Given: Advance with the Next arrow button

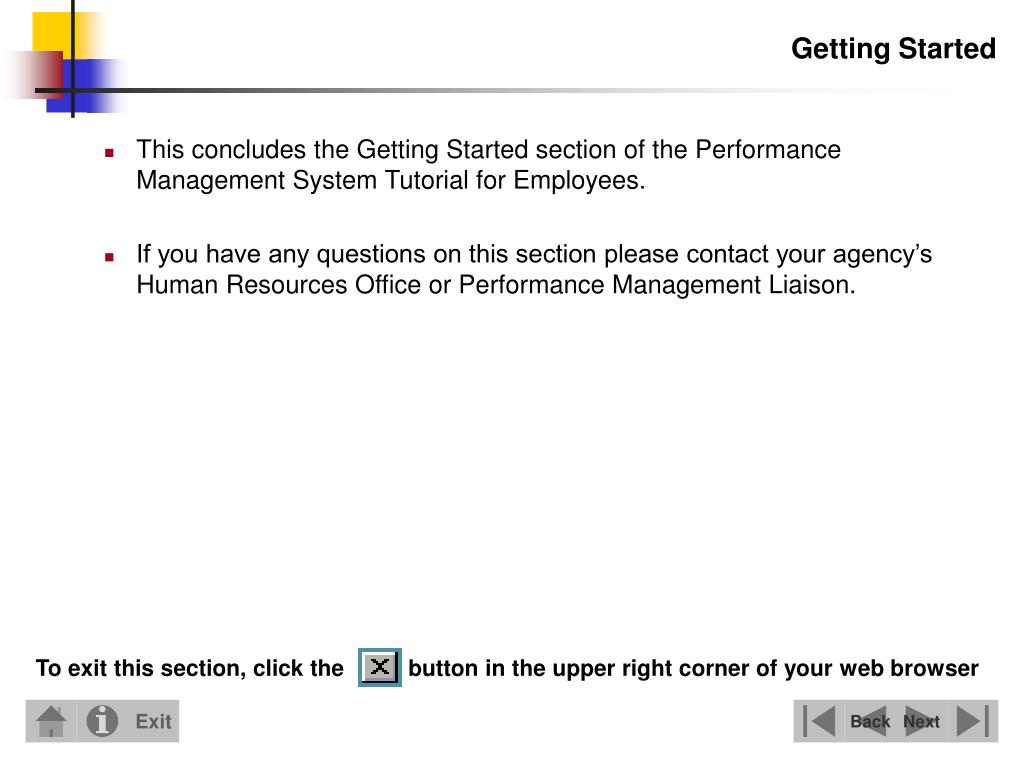Looking at the screenshot, I should point(921,721).
